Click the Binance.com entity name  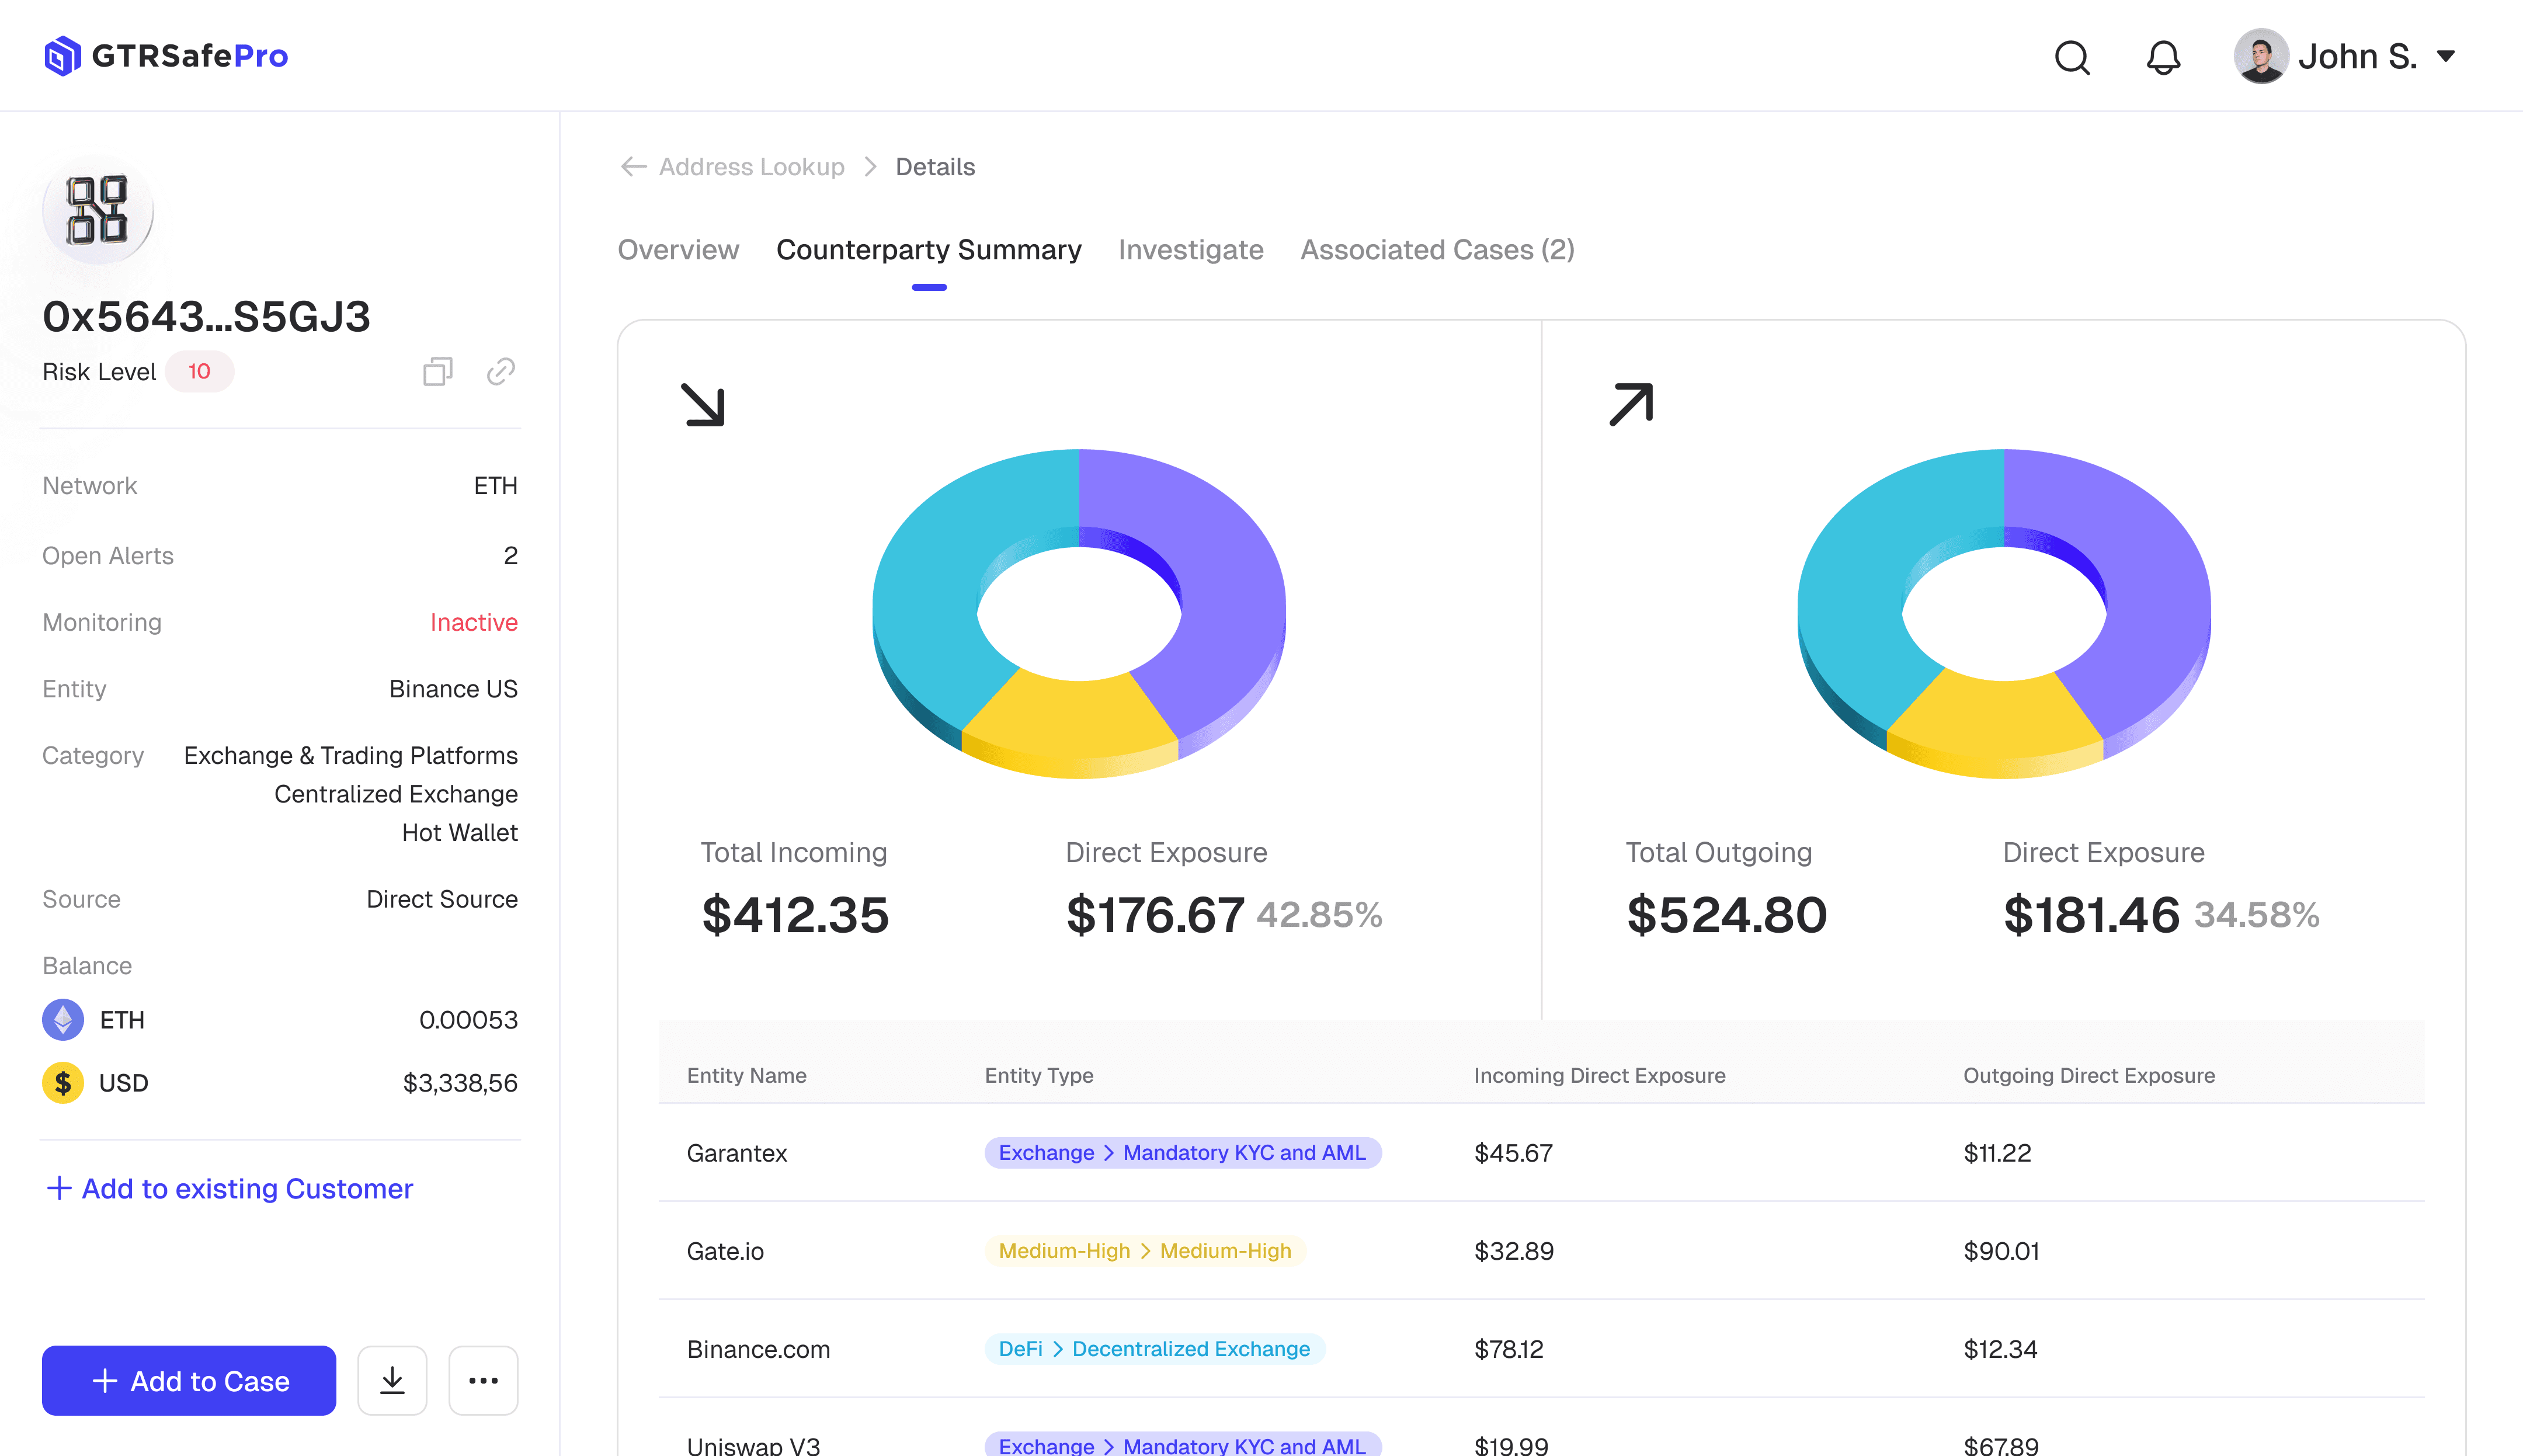(x=758, y=1349)
